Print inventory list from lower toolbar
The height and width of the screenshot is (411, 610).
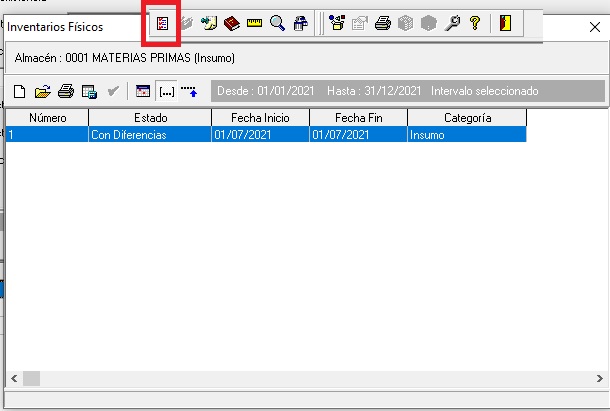pos(66,91)
